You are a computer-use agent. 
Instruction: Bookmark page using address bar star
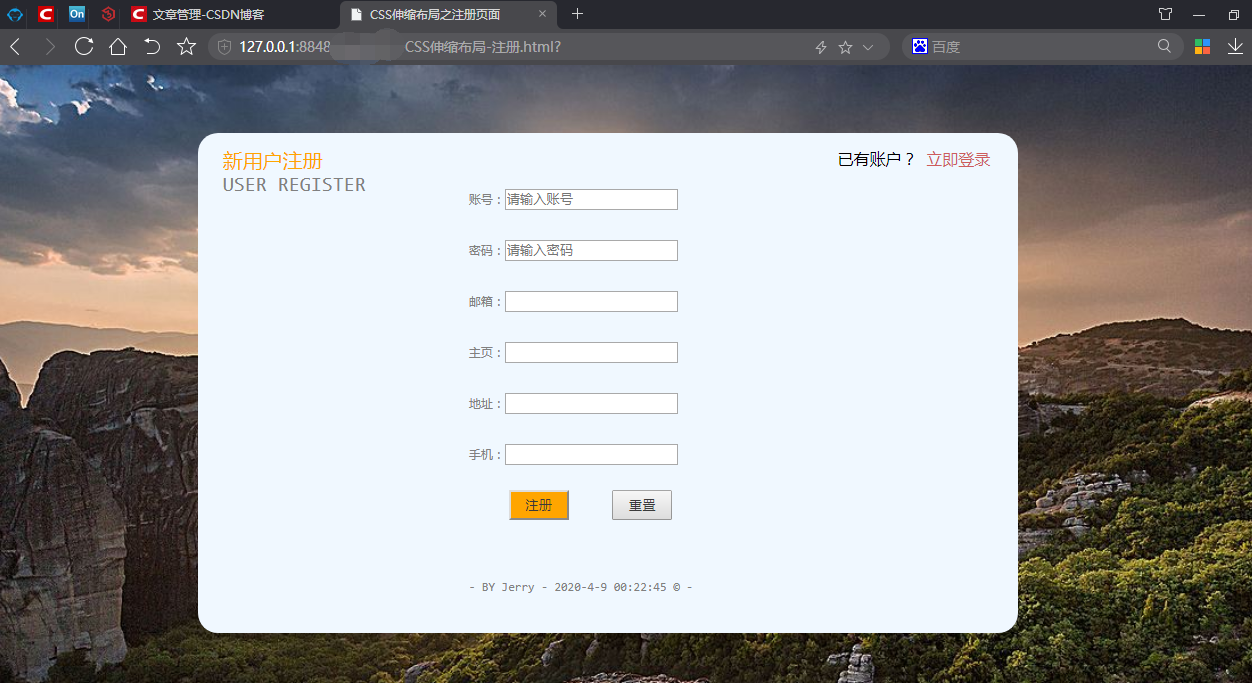pyautogui.click(x=843, y=46)
